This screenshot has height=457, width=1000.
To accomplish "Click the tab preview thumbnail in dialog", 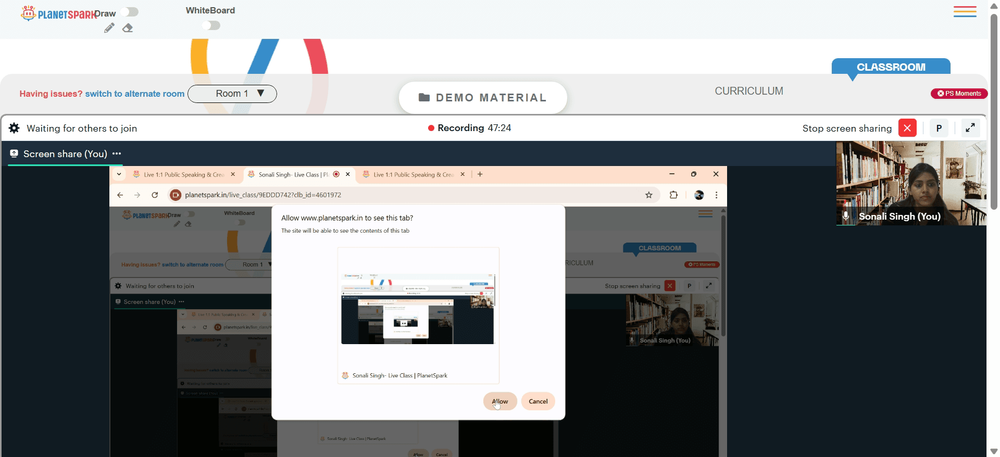I will [418, 309].
